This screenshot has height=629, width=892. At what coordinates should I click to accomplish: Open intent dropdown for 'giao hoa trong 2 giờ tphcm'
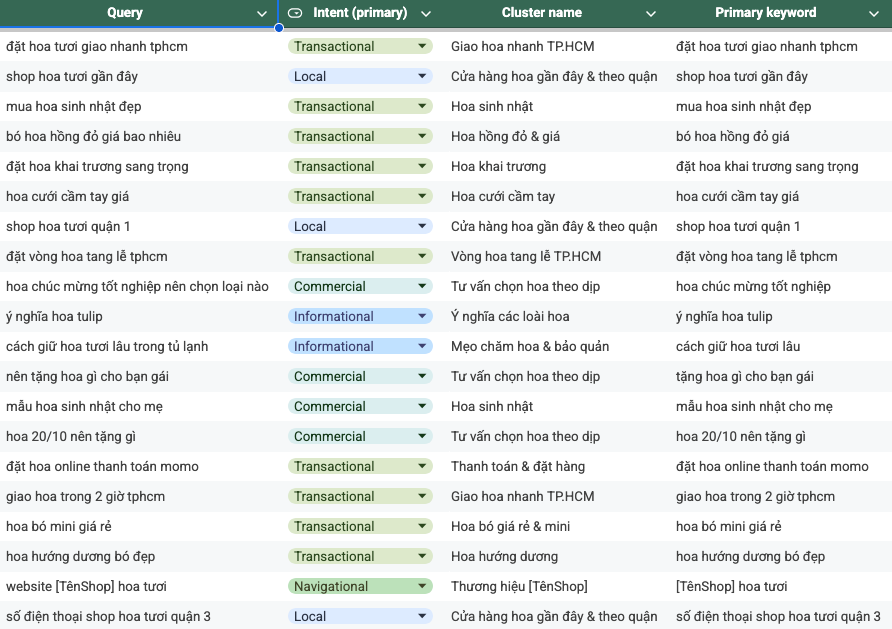click(x=422, y=496)
